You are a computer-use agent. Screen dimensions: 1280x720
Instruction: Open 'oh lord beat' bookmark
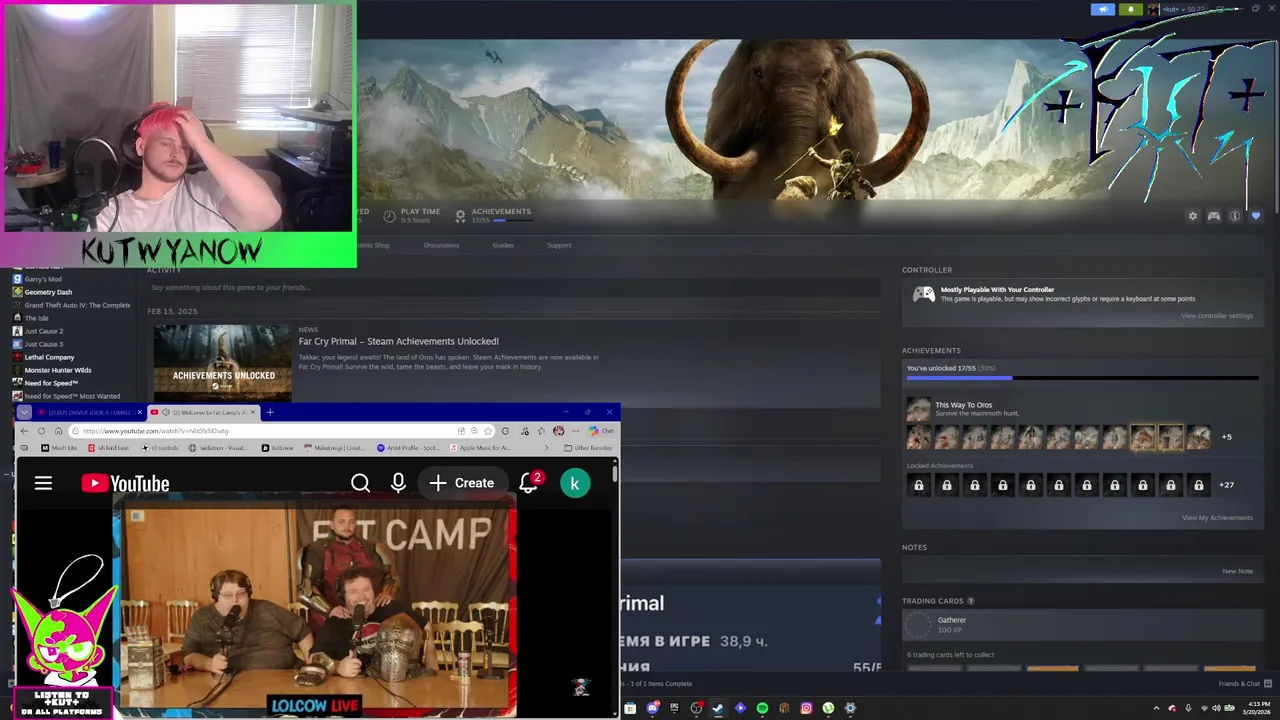point(109,448)
